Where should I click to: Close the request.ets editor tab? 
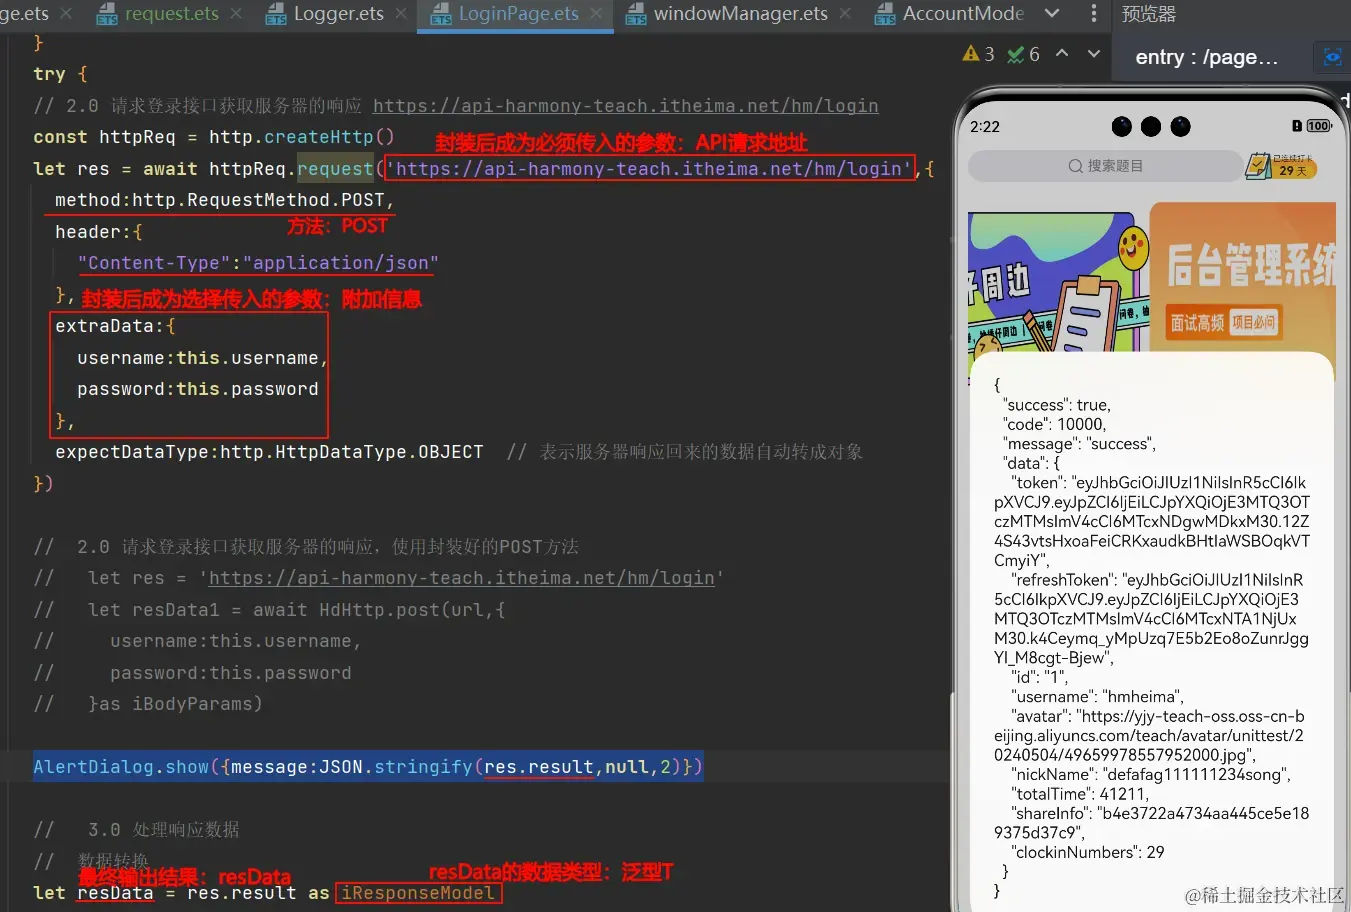pyautogui.click(x=236, y=14)
